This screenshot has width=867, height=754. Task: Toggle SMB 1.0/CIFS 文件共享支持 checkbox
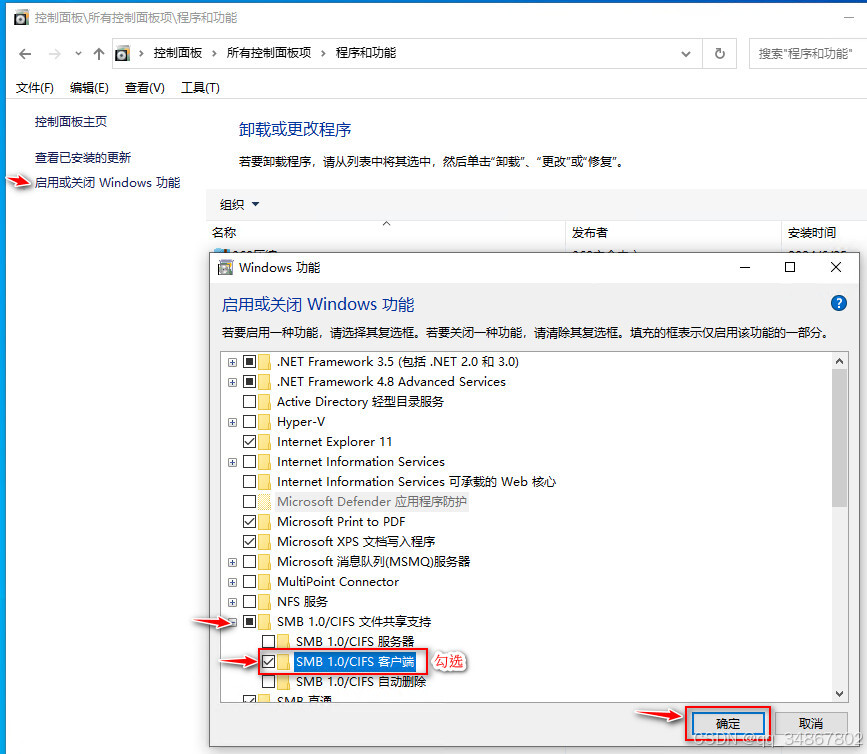coord(249,621)
